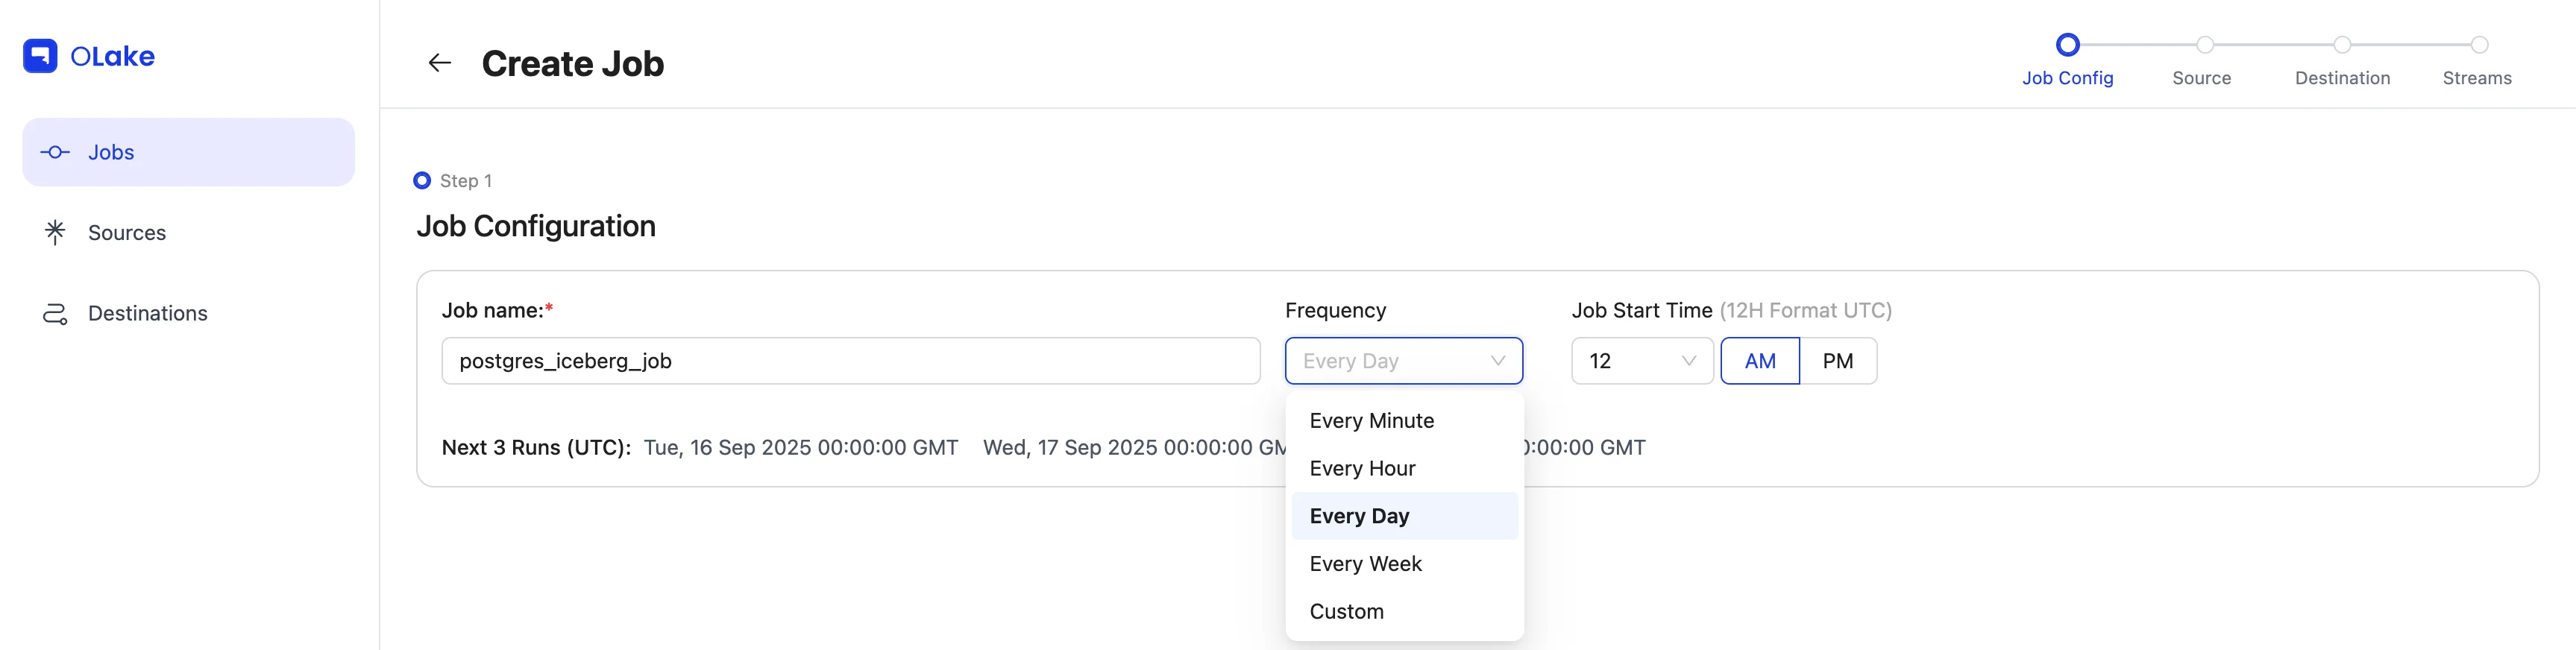Screen dimensions: 2576x650
Task: Choose Every Minute frequency option
Action: click(1371, 421)
